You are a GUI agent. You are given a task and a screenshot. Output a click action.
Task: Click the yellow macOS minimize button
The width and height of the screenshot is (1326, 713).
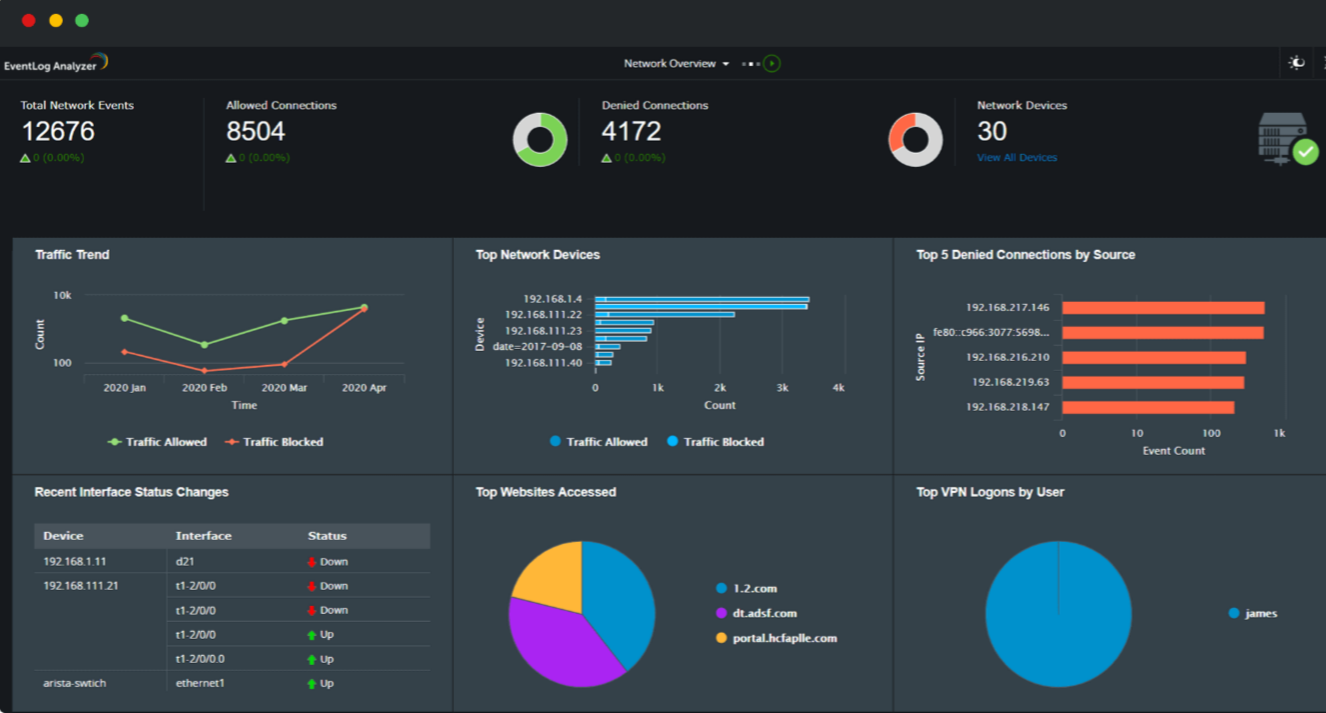click(x=56, y=20)
